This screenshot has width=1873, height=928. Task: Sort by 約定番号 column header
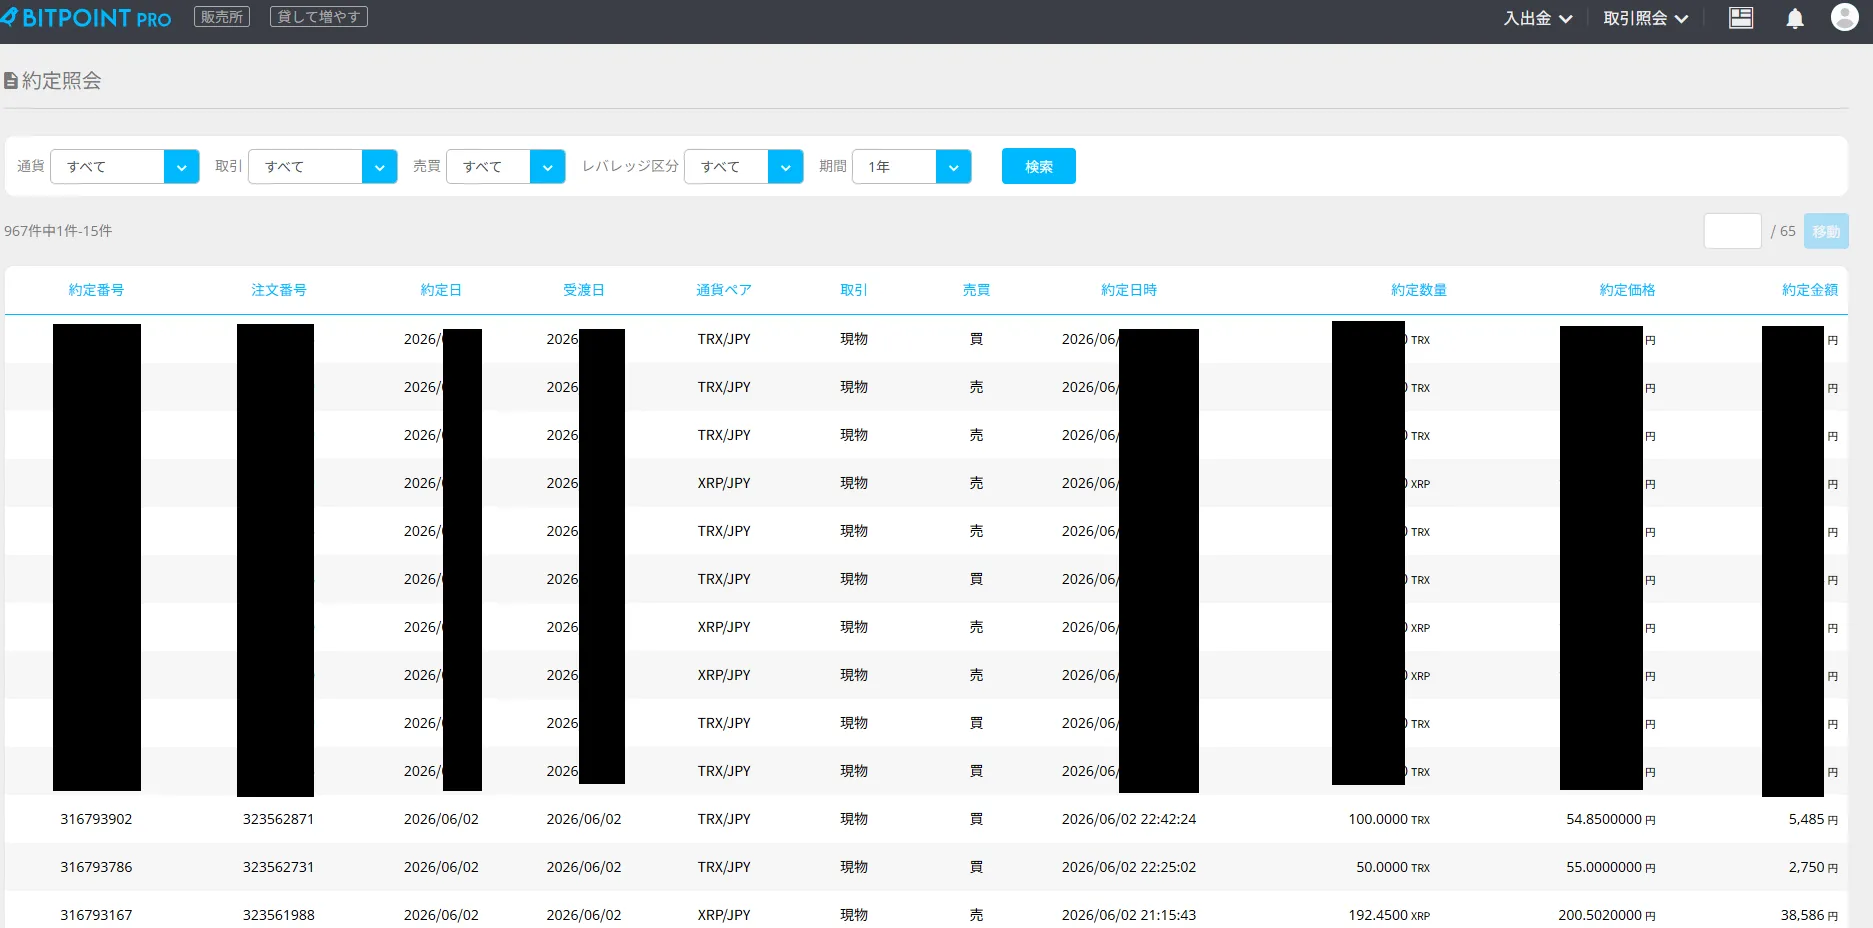pos(96,290)
